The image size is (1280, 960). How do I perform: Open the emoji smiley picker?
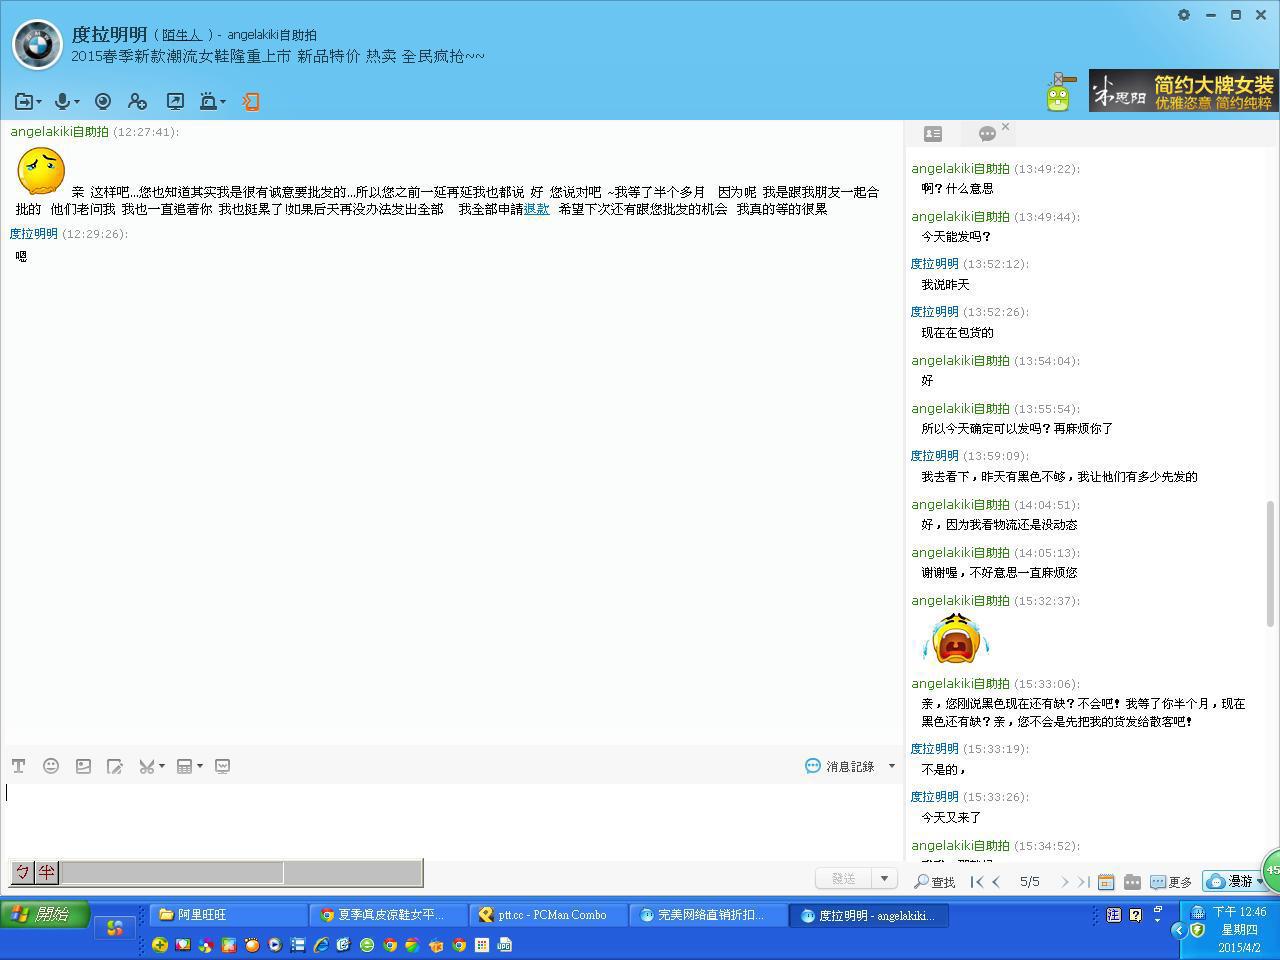(x=51, y=766)
